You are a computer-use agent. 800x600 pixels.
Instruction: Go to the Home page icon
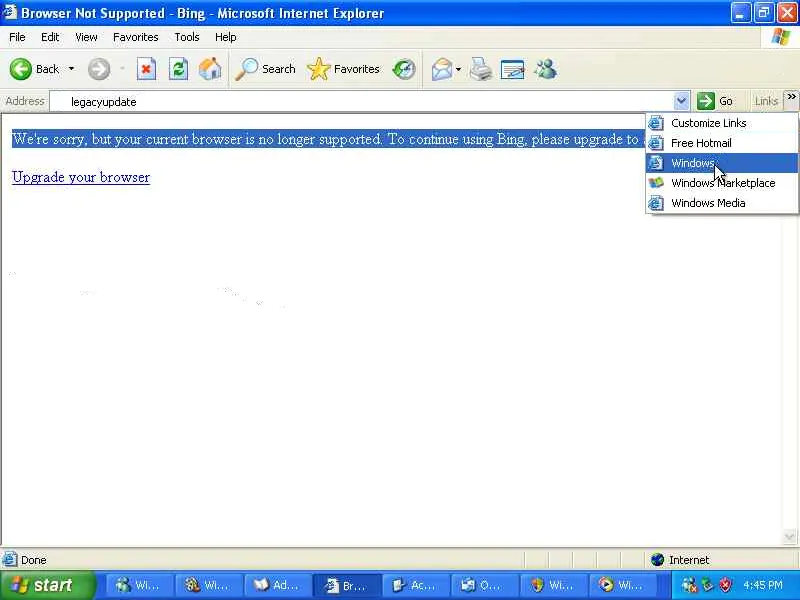point(210,69)
